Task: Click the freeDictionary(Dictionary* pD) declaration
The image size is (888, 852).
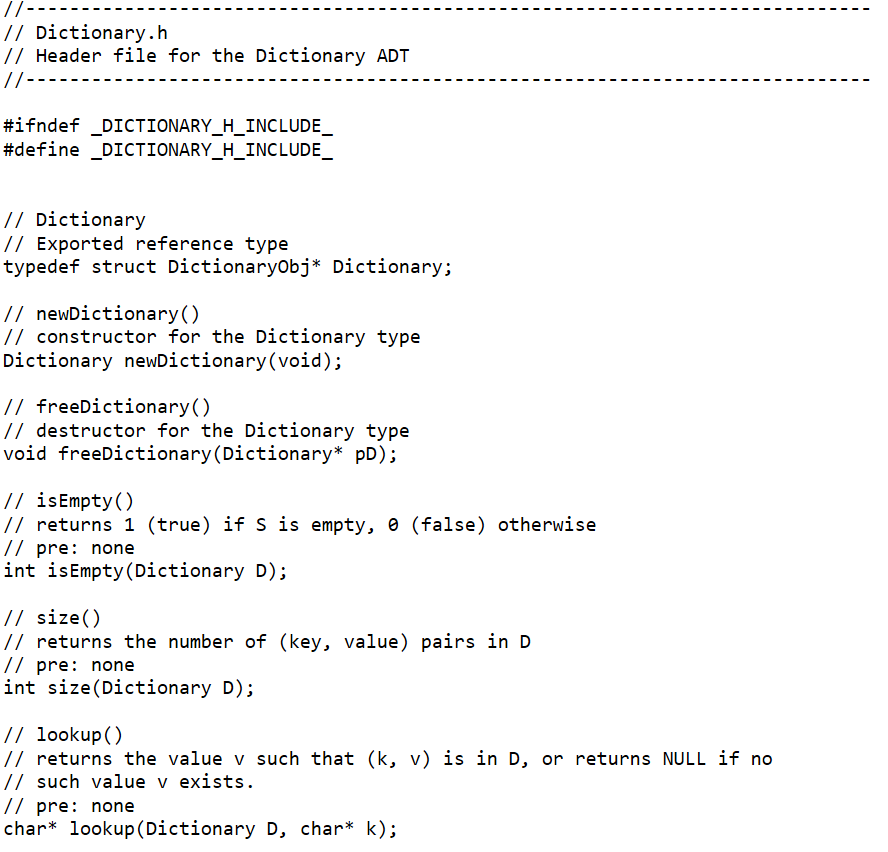Action: 200,454
